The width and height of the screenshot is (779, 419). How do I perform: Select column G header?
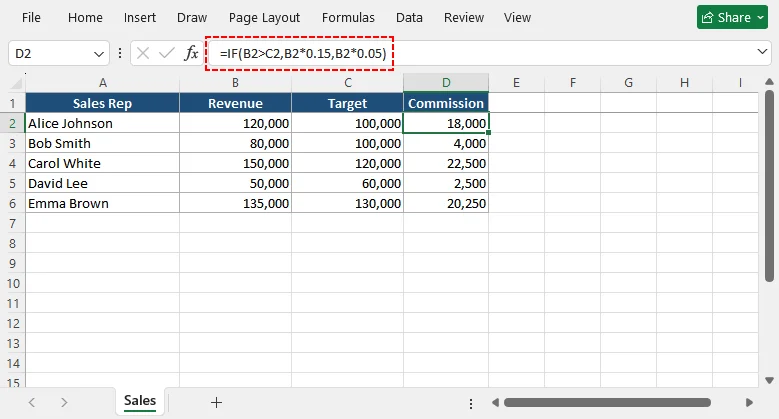coord(628,83)
